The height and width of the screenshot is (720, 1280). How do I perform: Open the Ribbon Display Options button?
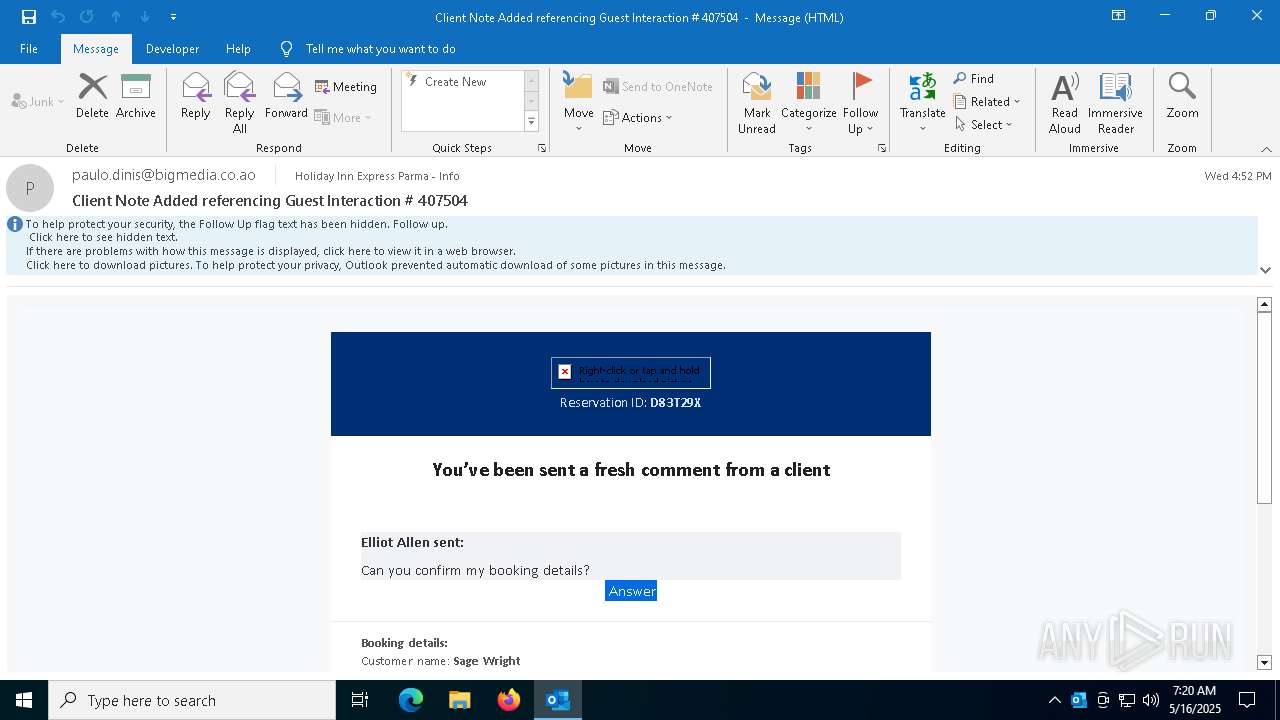[1118, 16]
